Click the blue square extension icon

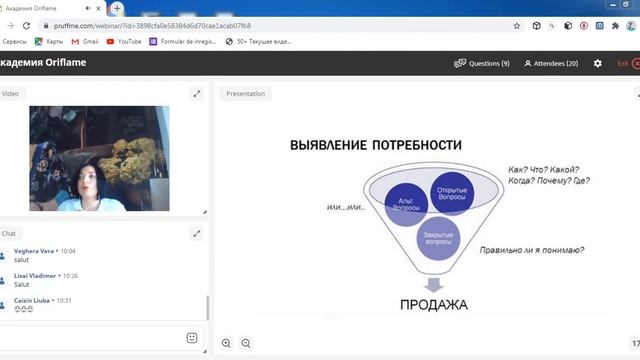click(x=600, y=26)
